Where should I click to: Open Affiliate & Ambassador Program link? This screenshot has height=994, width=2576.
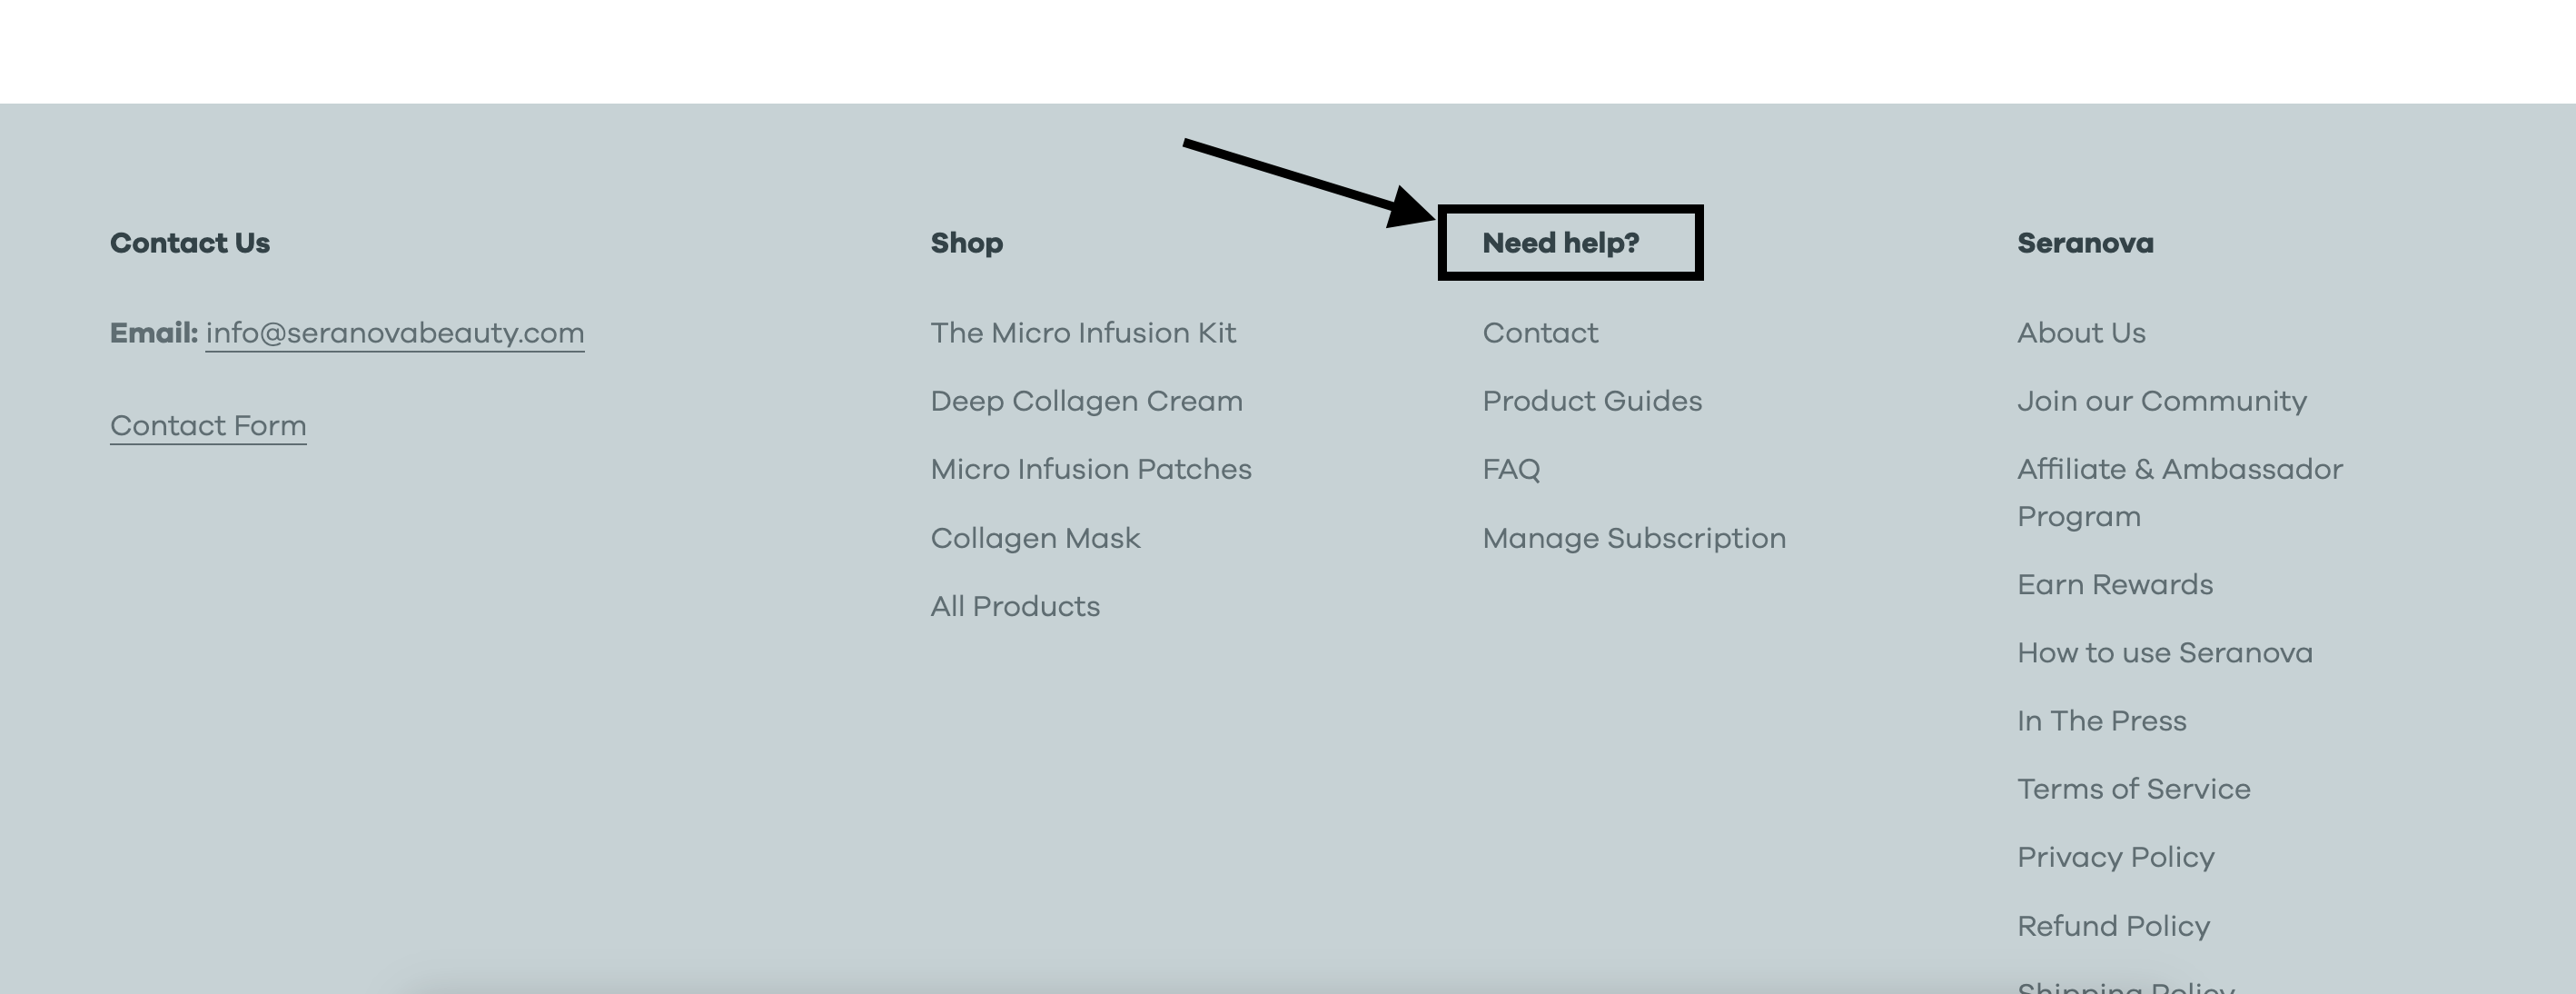point(2179,470)
